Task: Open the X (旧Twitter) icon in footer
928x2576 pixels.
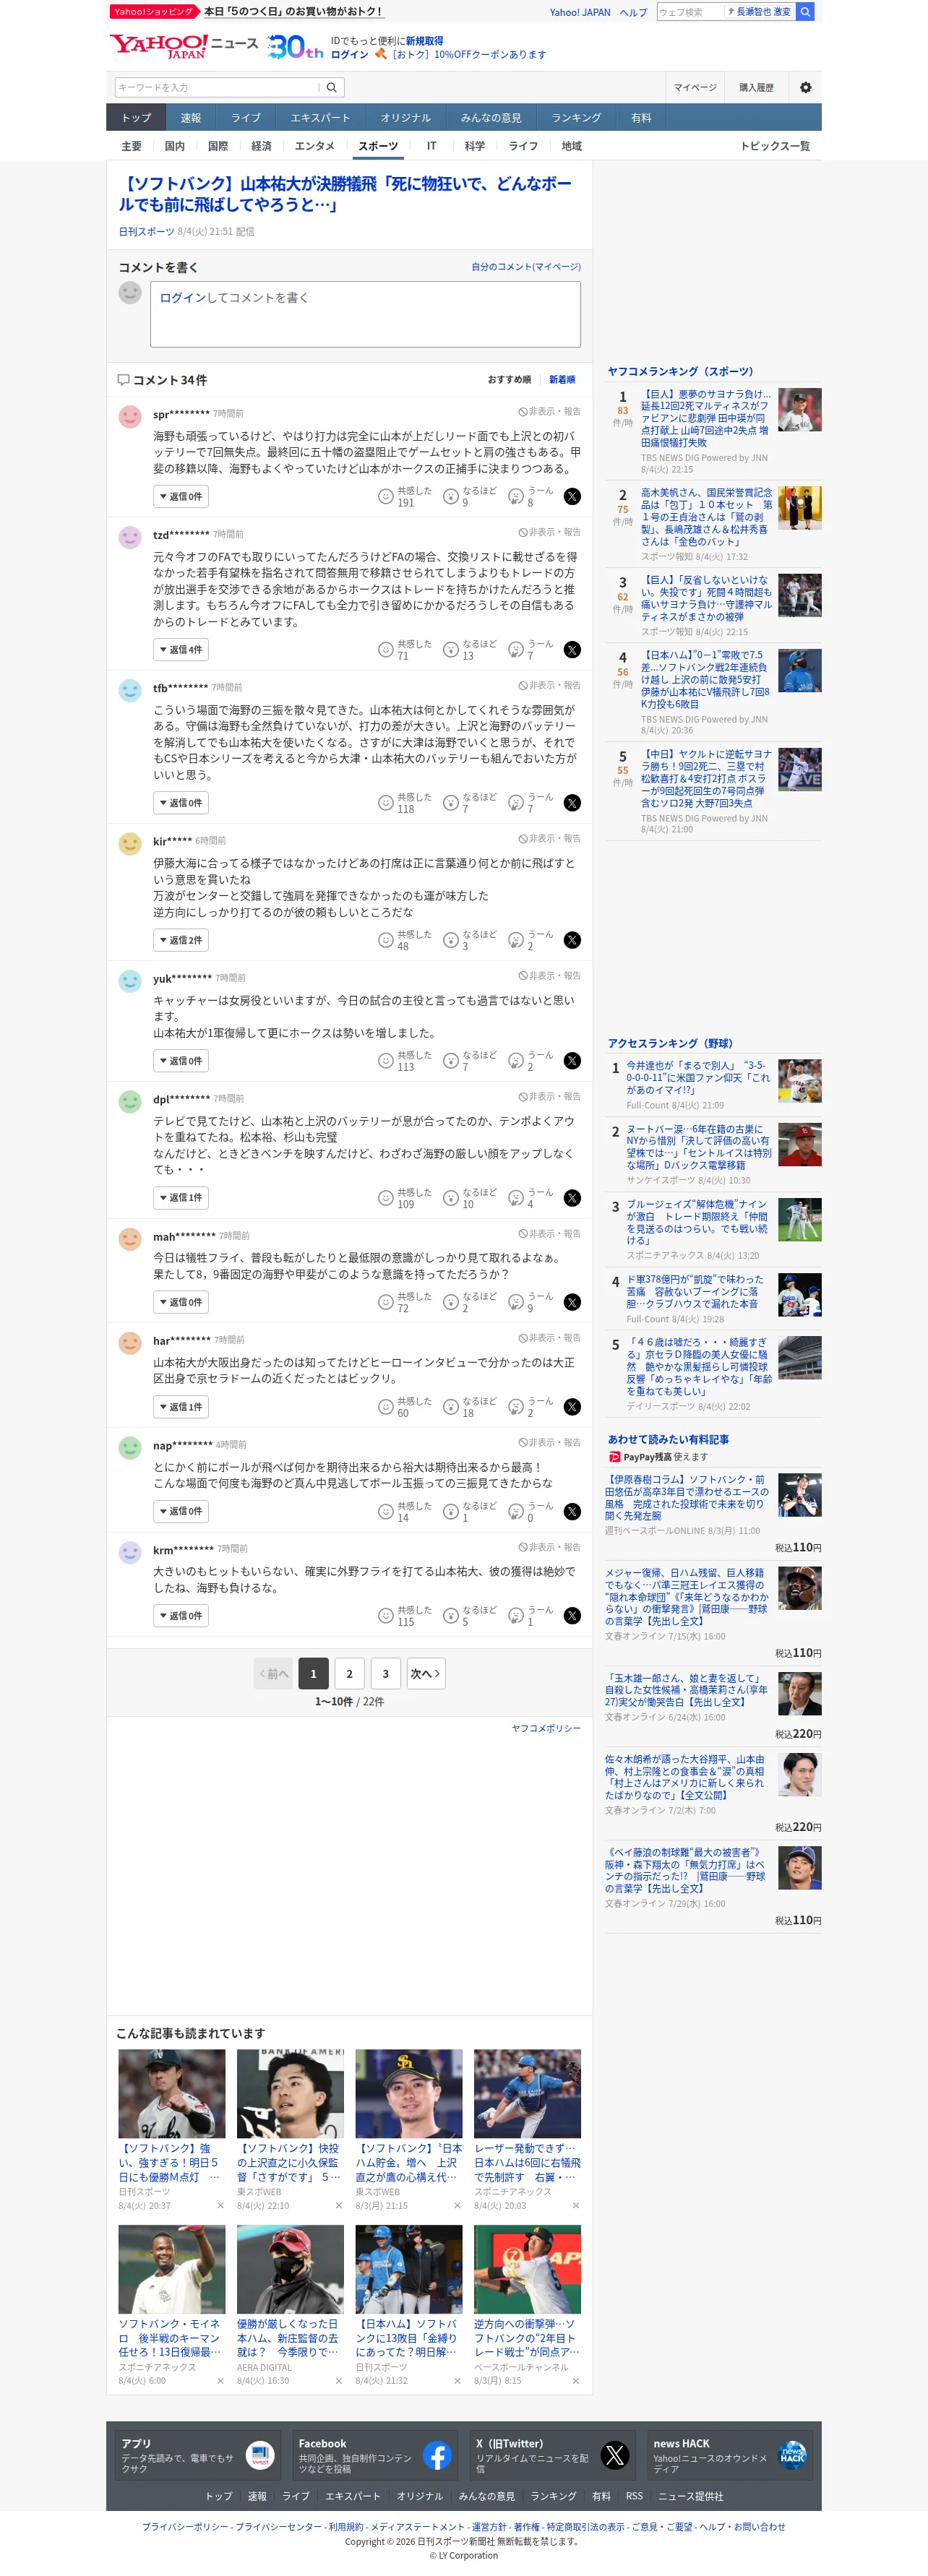Action: coord(615,2455)
